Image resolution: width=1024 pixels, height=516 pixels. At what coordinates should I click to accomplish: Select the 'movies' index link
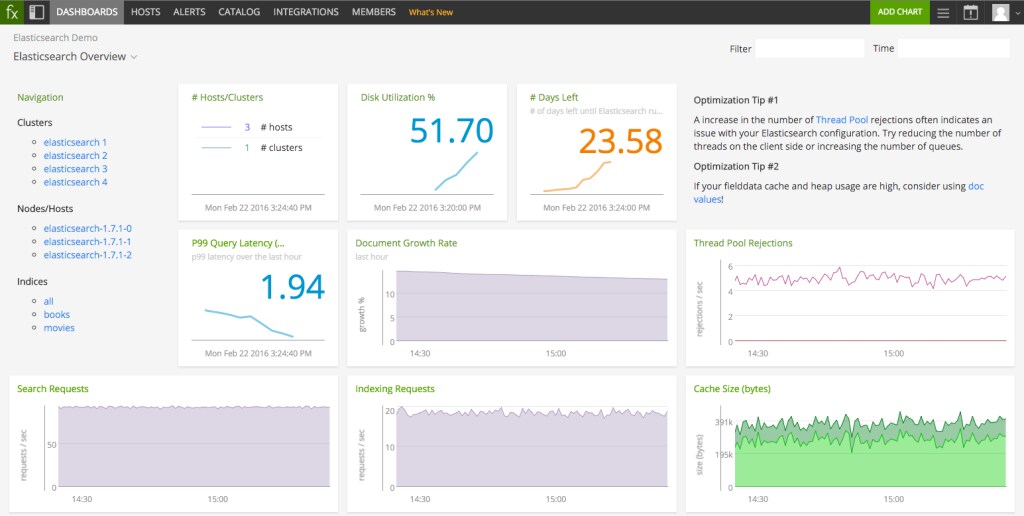(59, 328)
